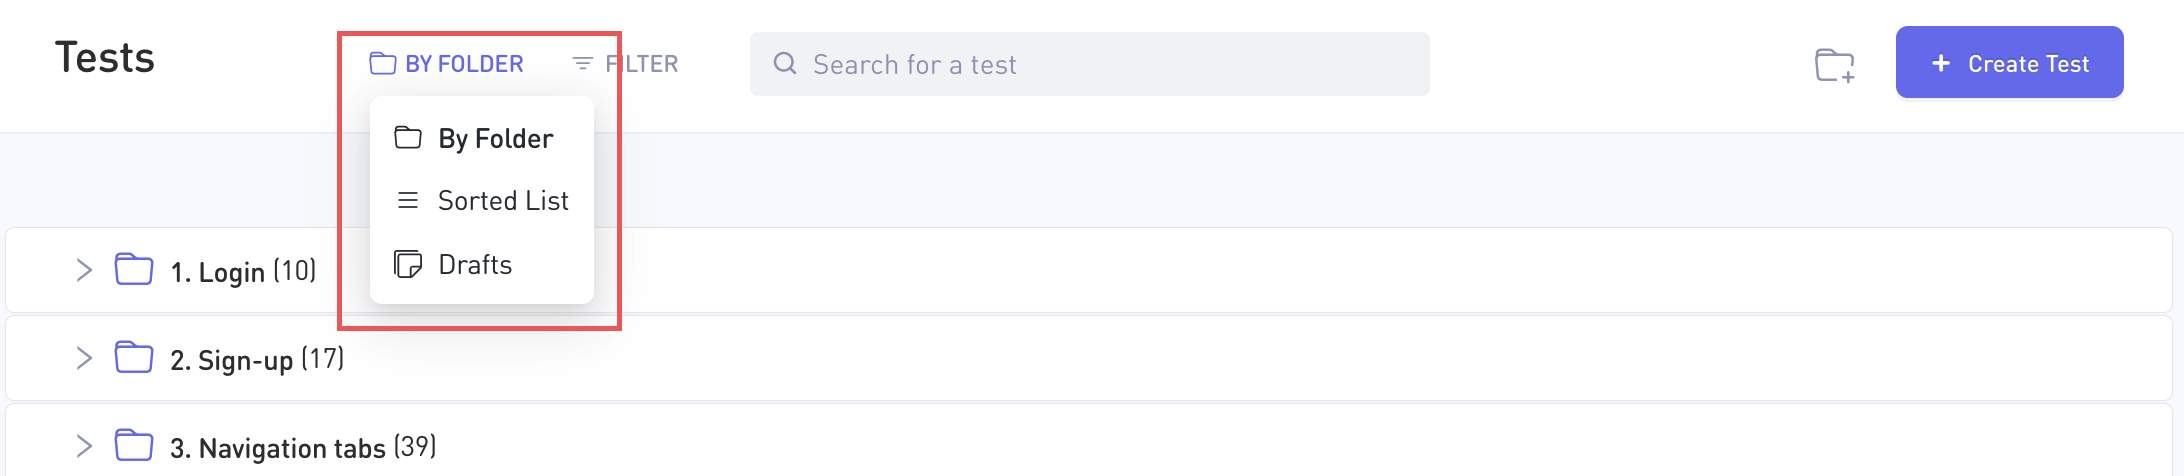2184x476 pixels.
Task: Click the Create Test button
Action: (2009, 63)
